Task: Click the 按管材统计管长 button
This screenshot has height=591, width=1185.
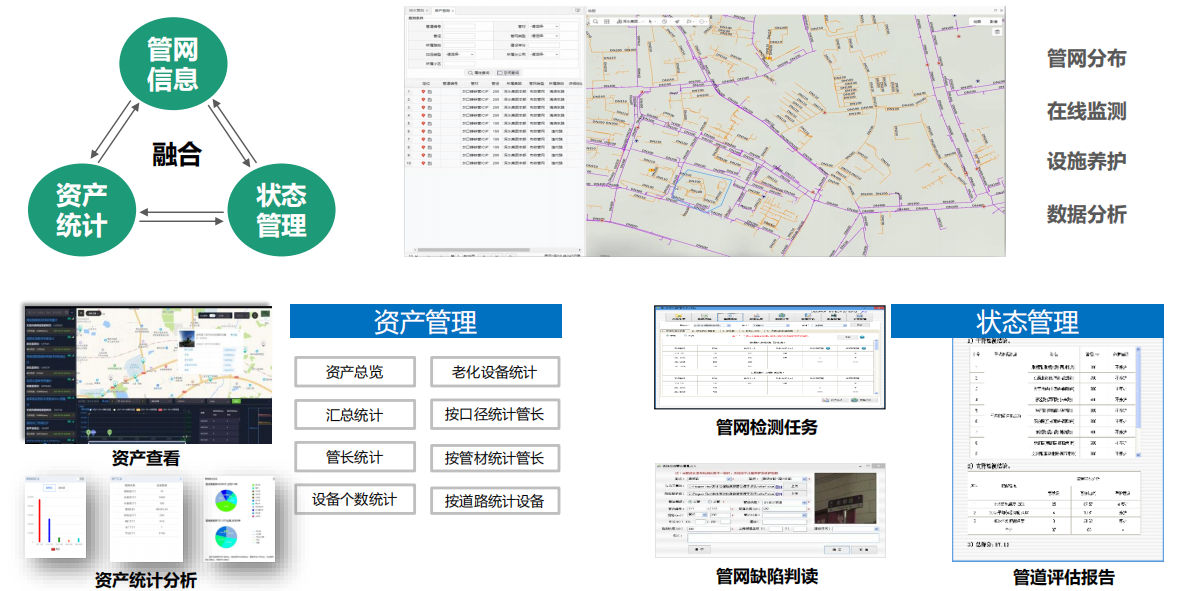Action: coord(495,458)
